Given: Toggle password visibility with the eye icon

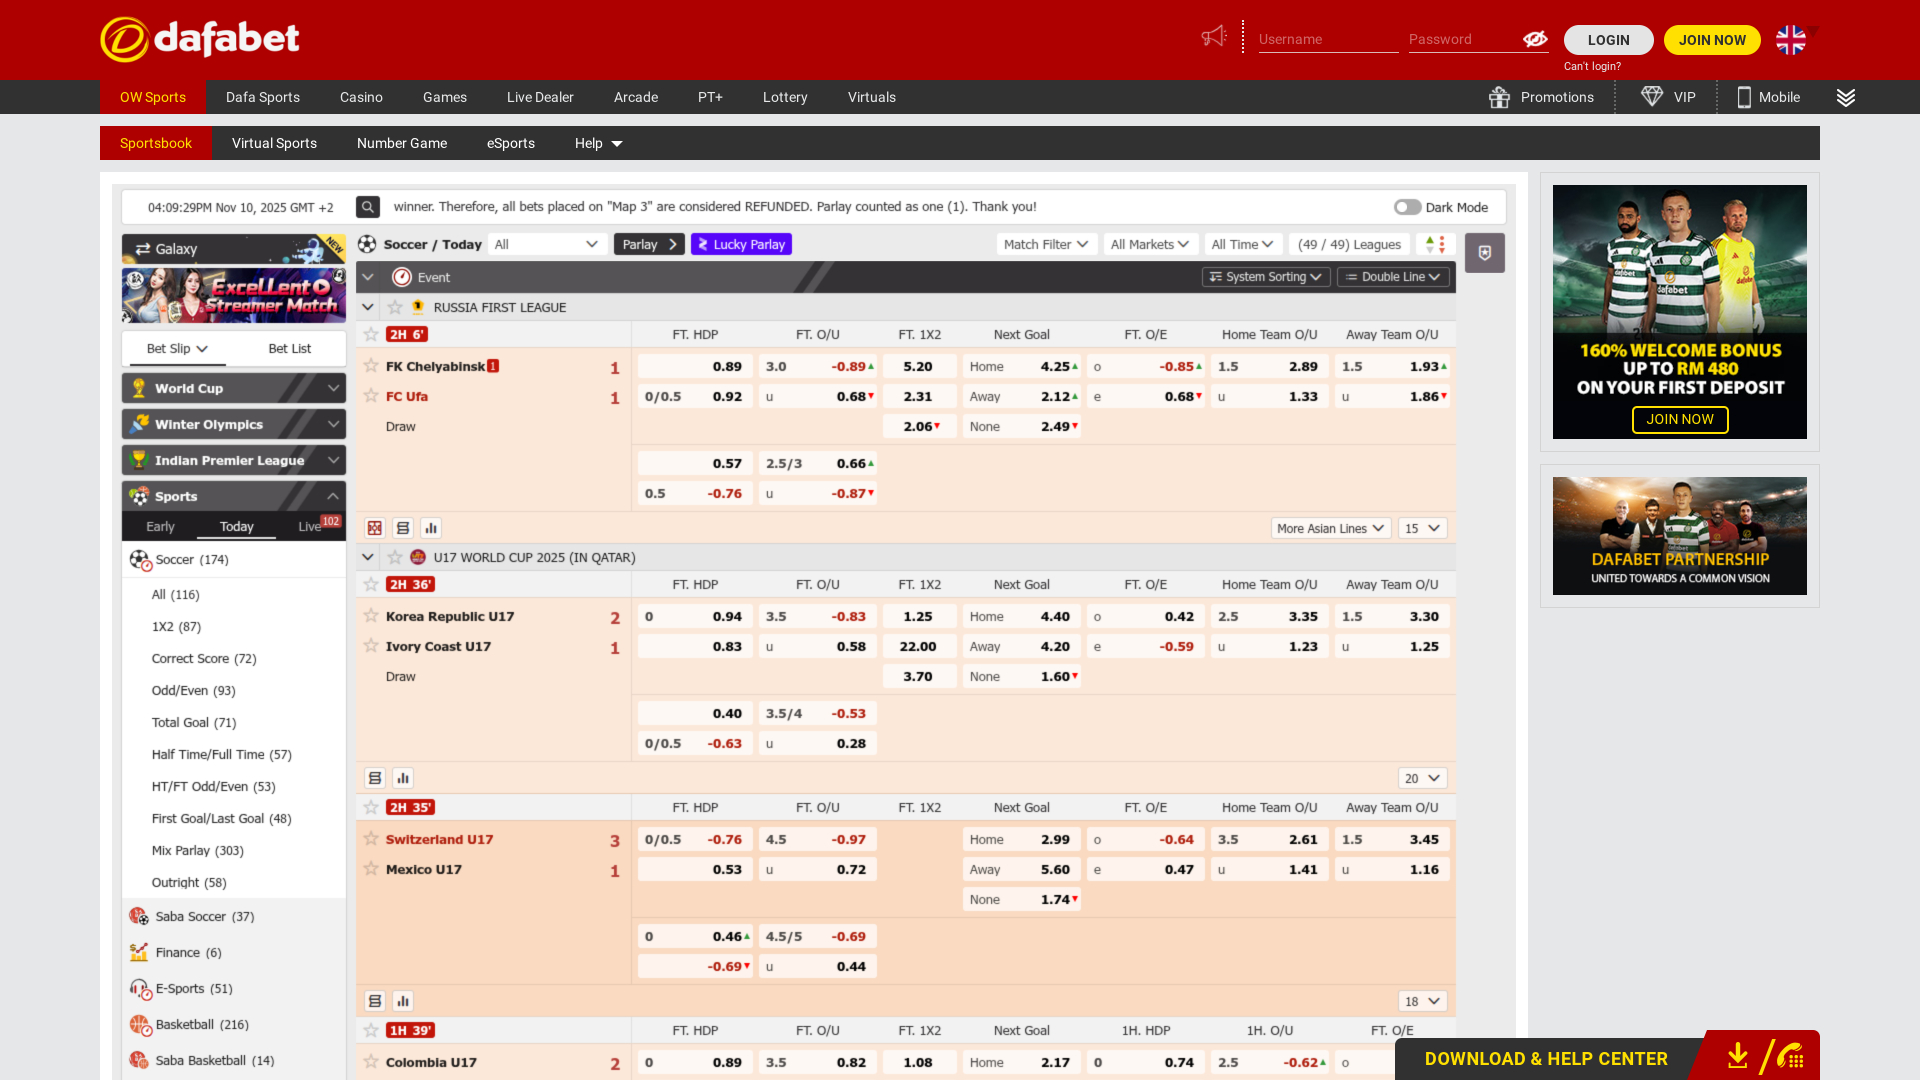Looking at the screenshot, I should tap(1534, 40).
